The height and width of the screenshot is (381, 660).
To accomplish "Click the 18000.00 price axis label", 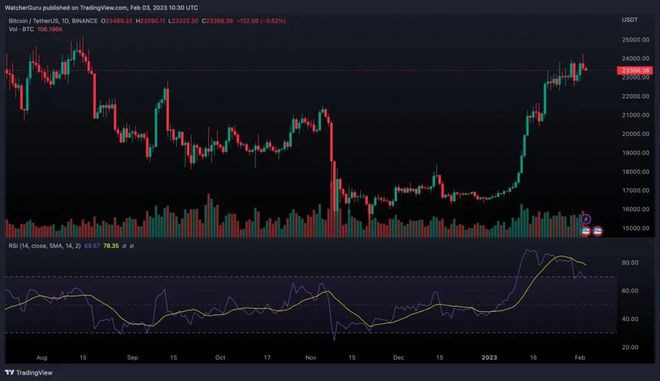I will (636, 171).
